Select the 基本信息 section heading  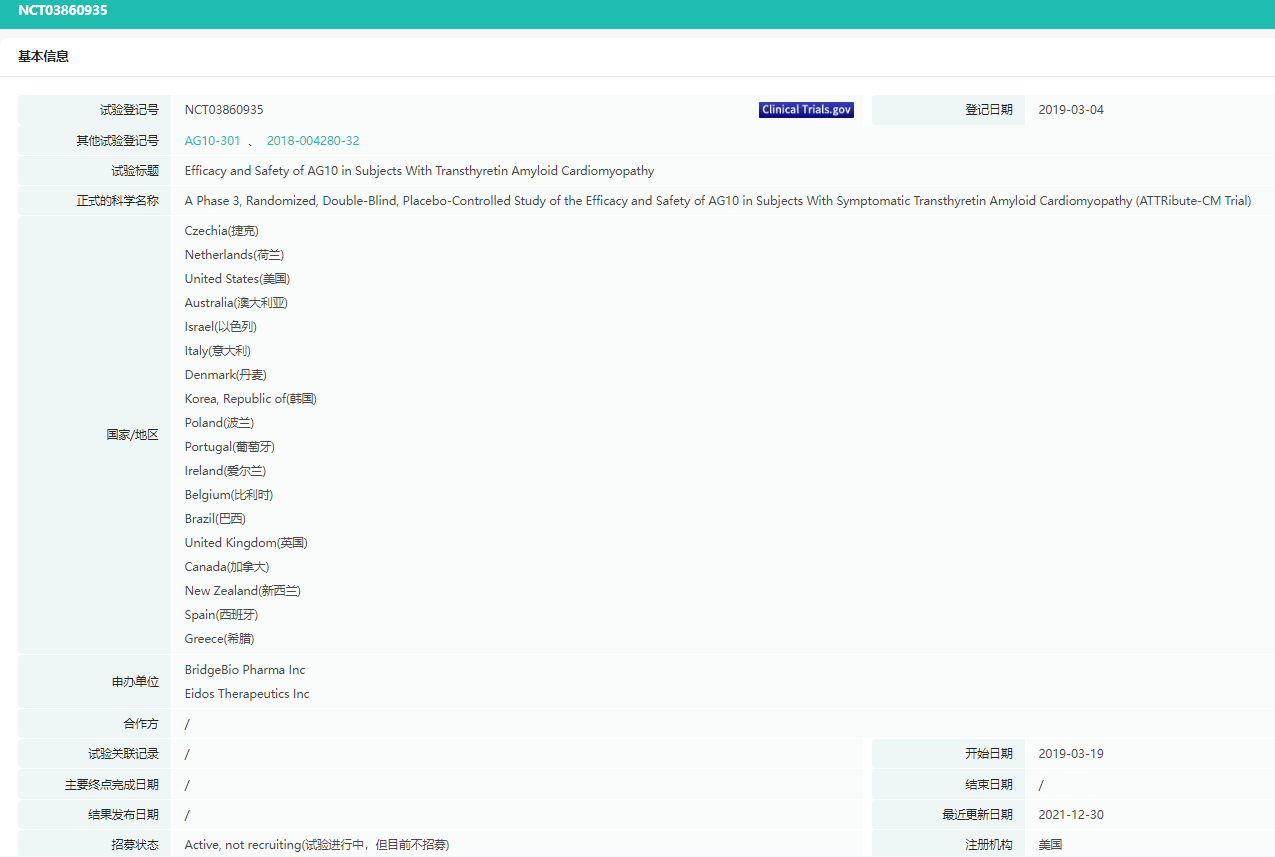click(44, 57)
